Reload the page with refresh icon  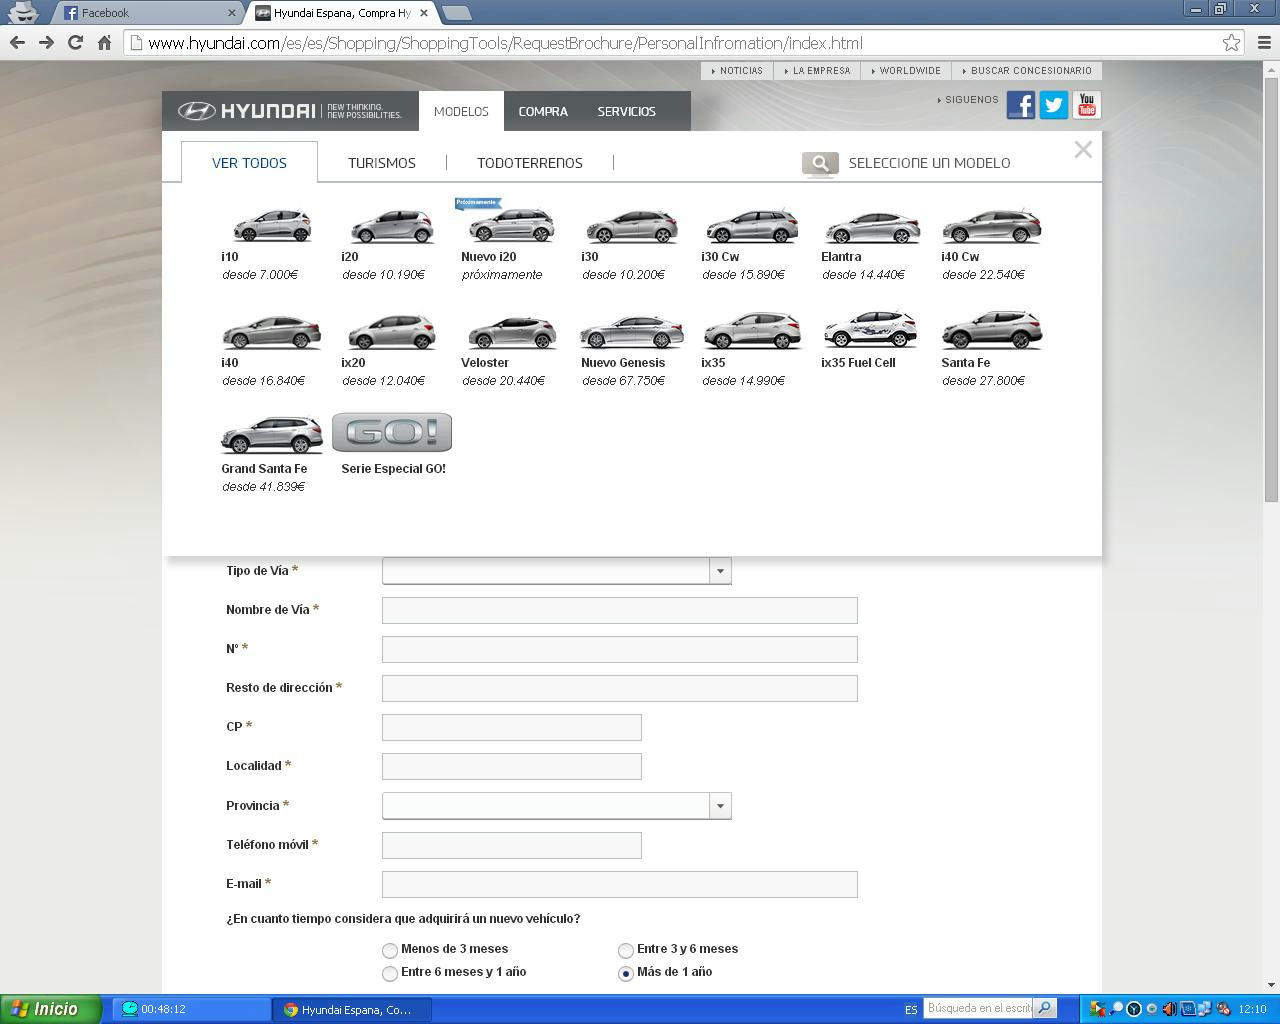(75, 42)
